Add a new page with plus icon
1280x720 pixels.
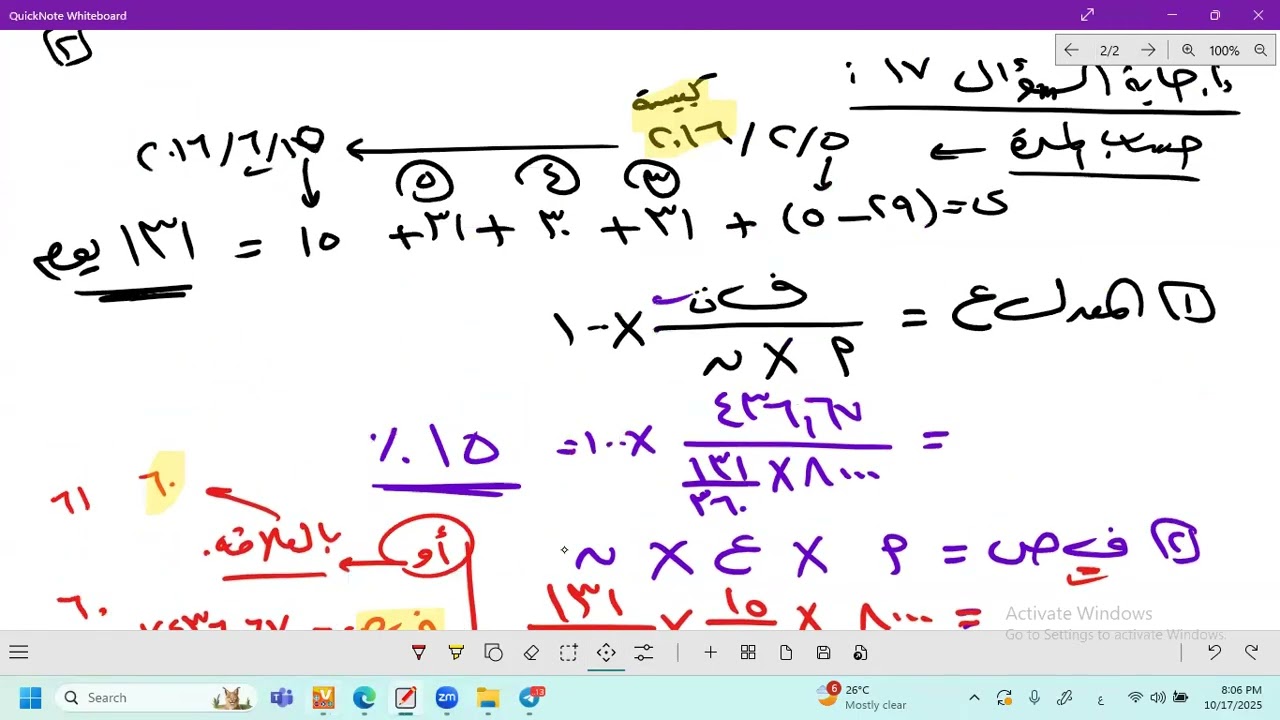710,653
